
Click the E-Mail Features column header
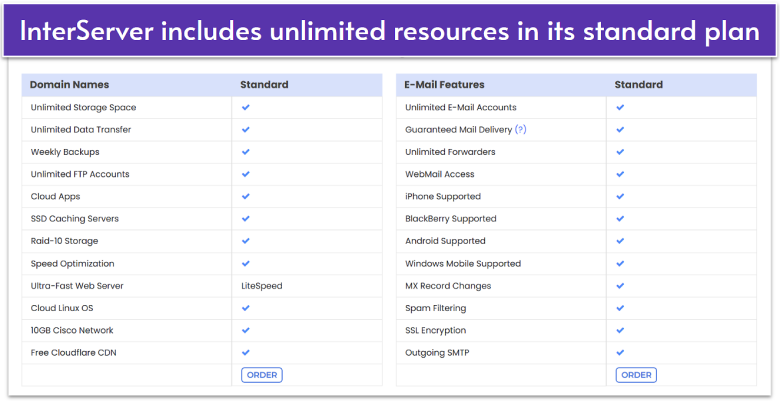pyautogui.click(x=445, y=85)
